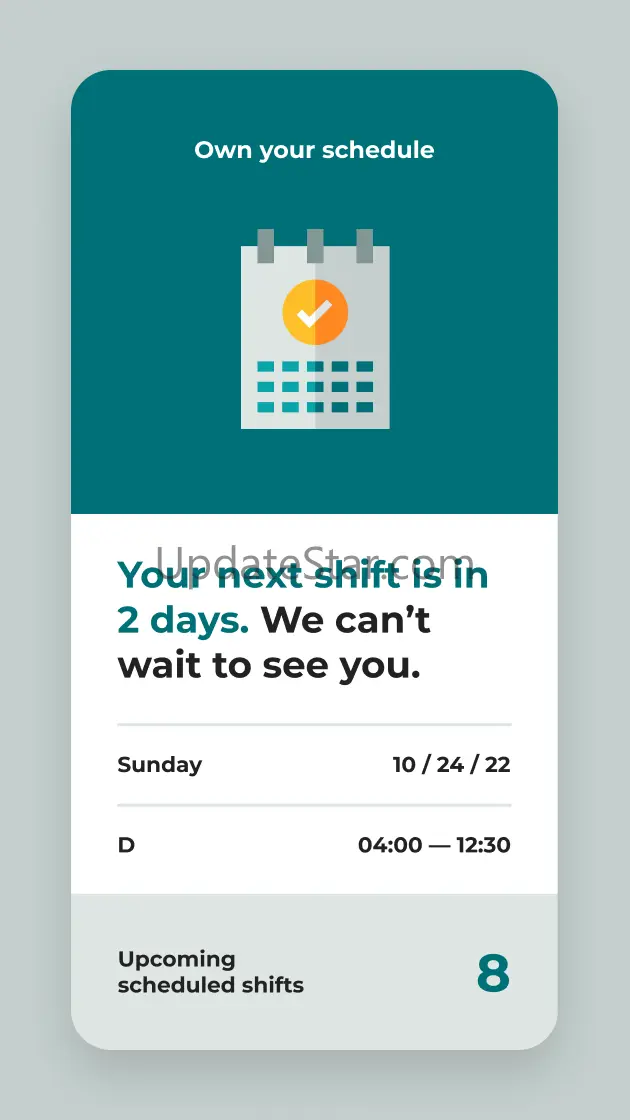Click the middle binding ring of the calendar

point(315,246)
